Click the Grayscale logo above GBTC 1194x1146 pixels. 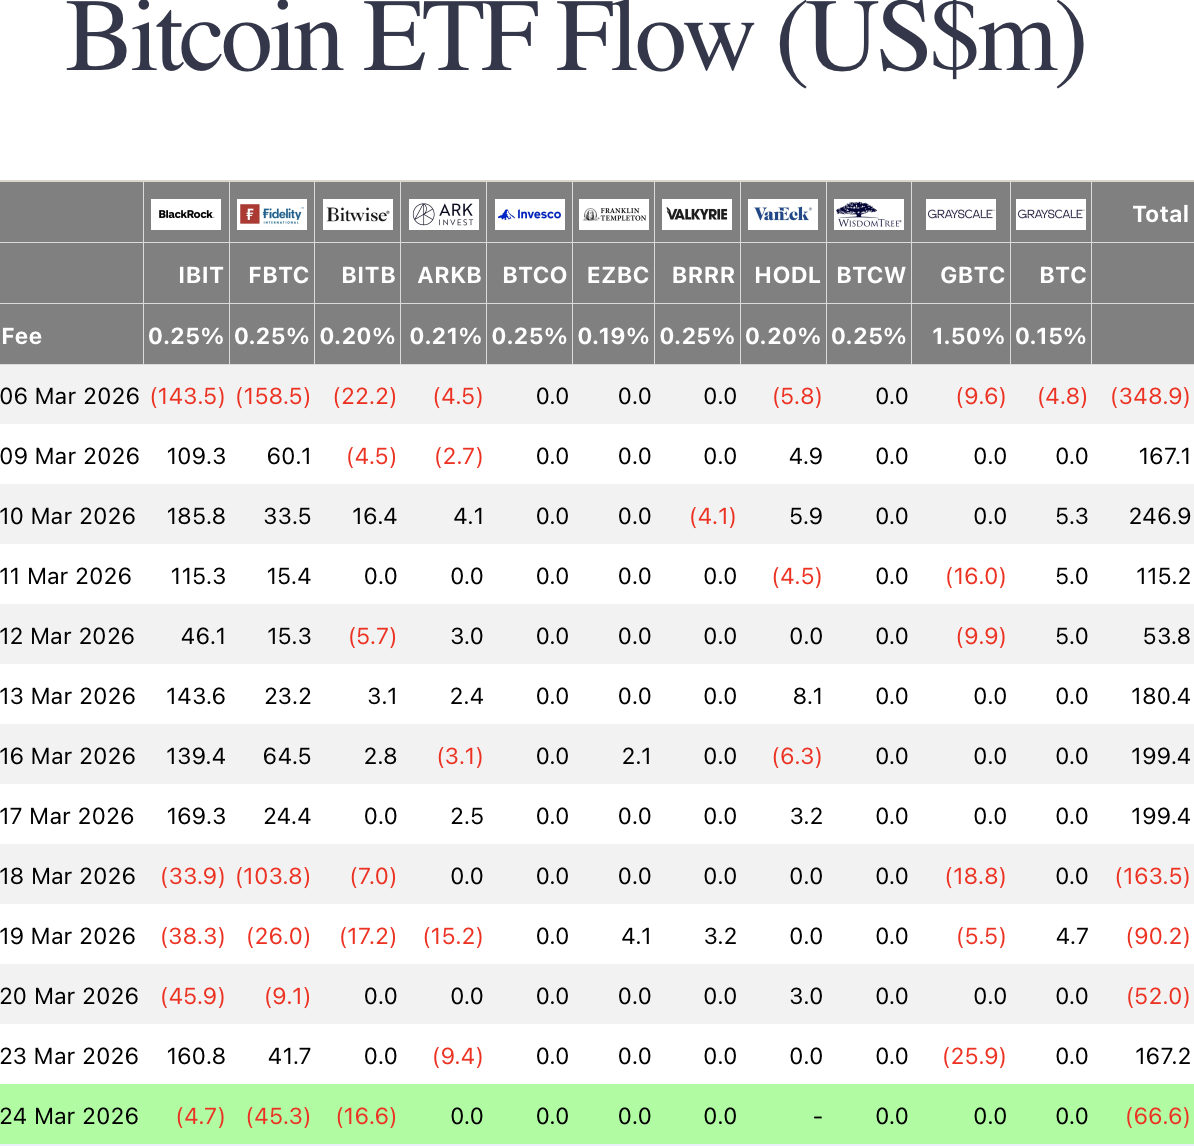pyautogui.click(x=961, y=214)
